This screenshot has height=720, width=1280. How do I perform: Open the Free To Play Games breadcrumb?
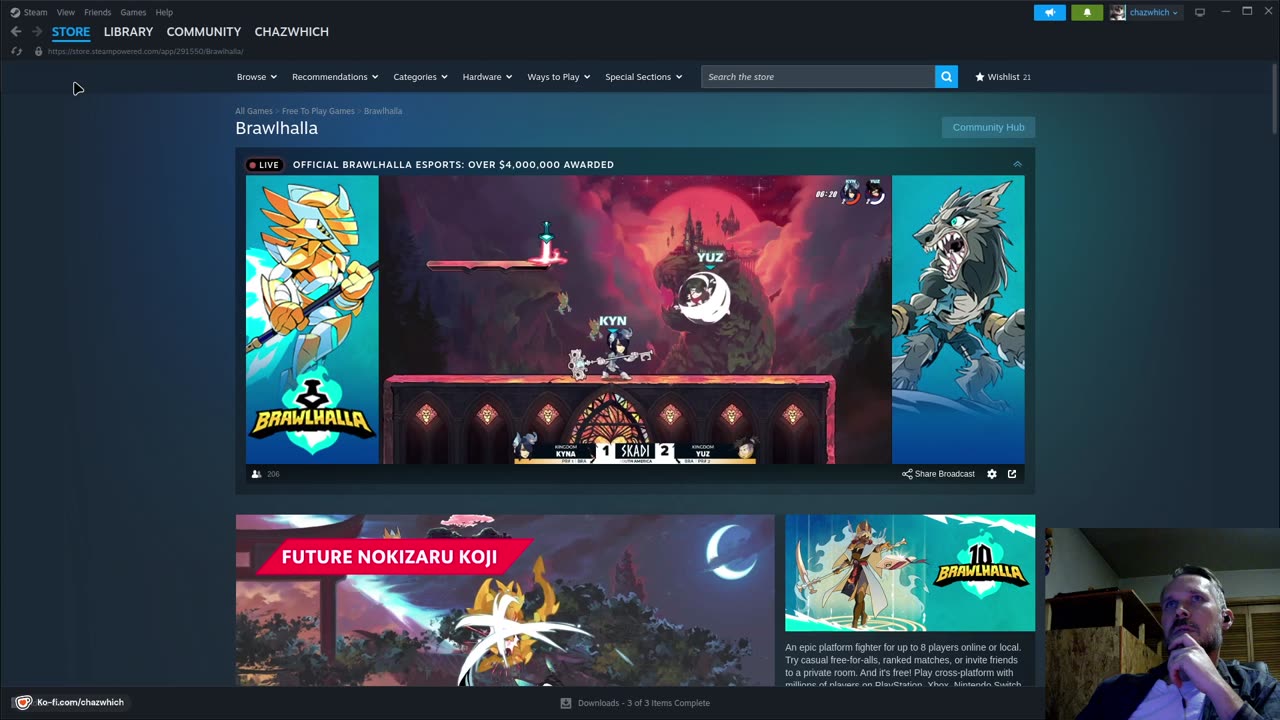[x=318, y=111]
